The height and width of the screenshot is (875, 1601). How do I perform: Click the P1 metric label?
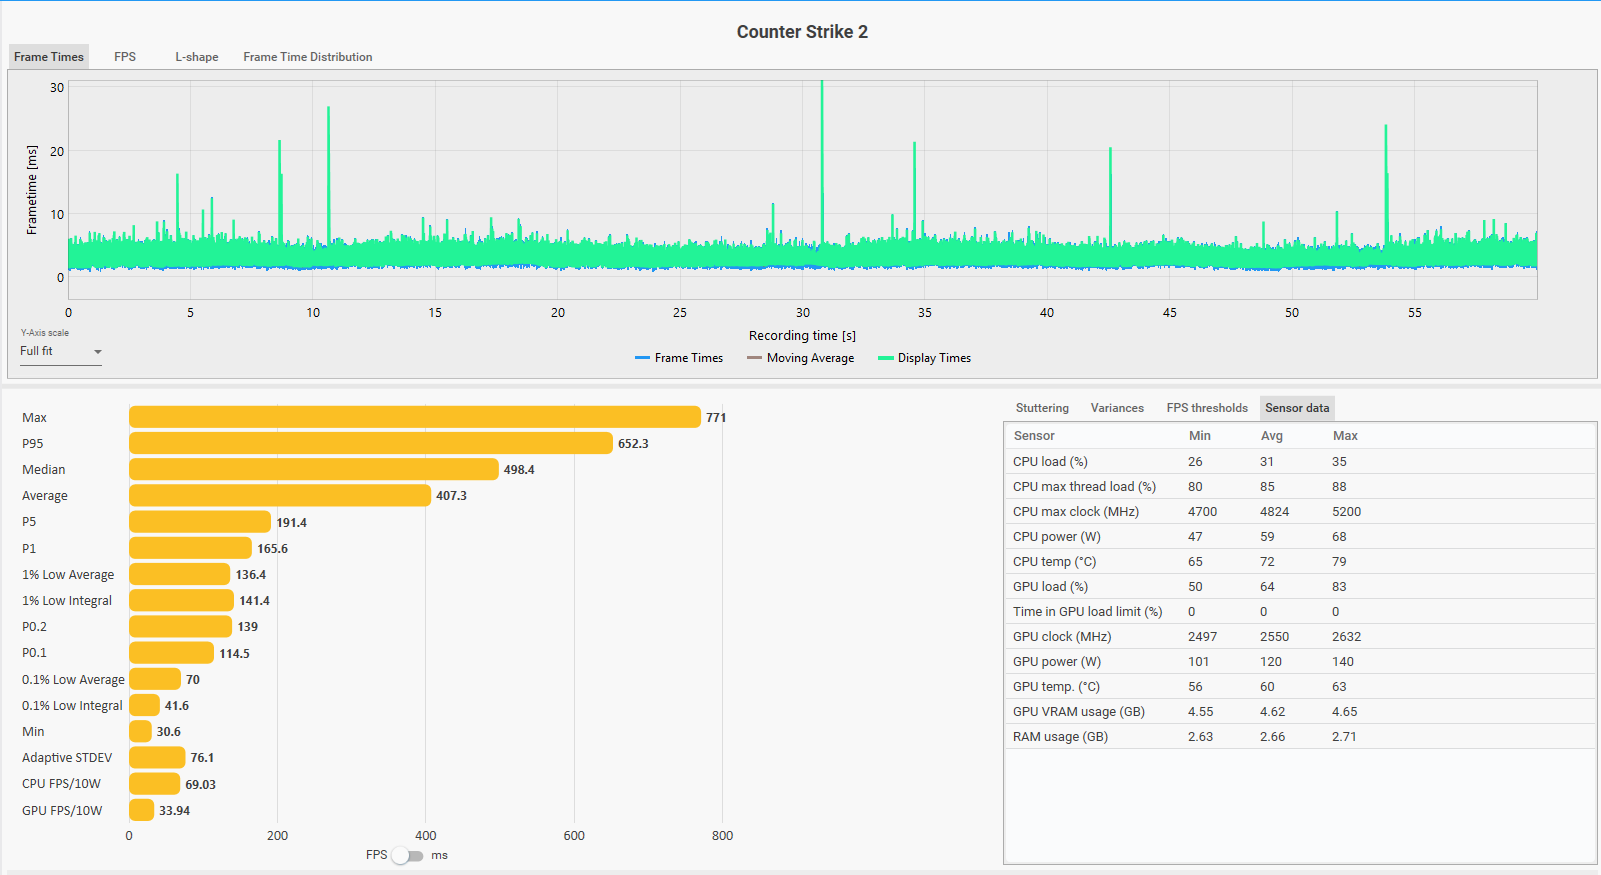point(29,548)
